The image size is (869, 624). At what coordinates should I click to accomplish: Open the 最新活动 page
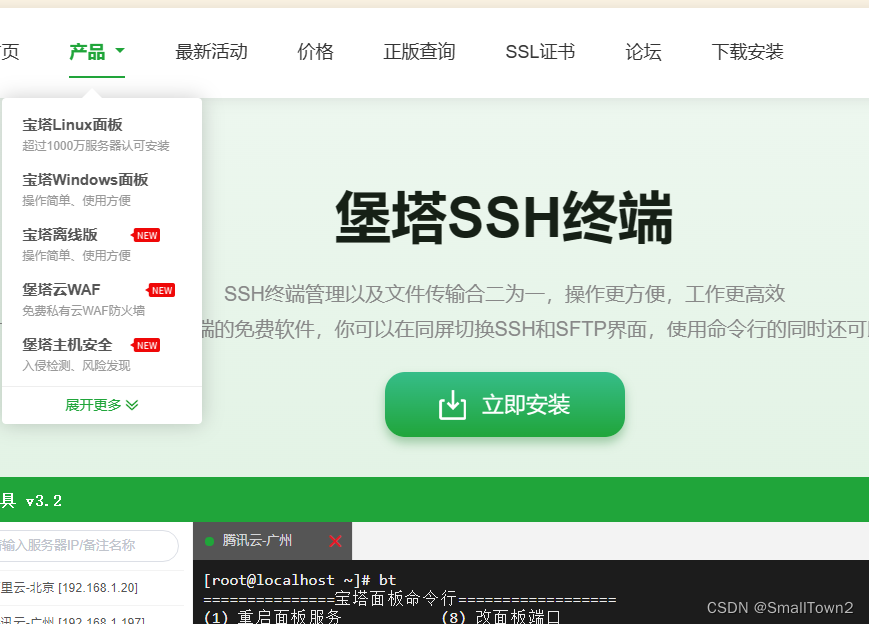click(x=211, y=52)
